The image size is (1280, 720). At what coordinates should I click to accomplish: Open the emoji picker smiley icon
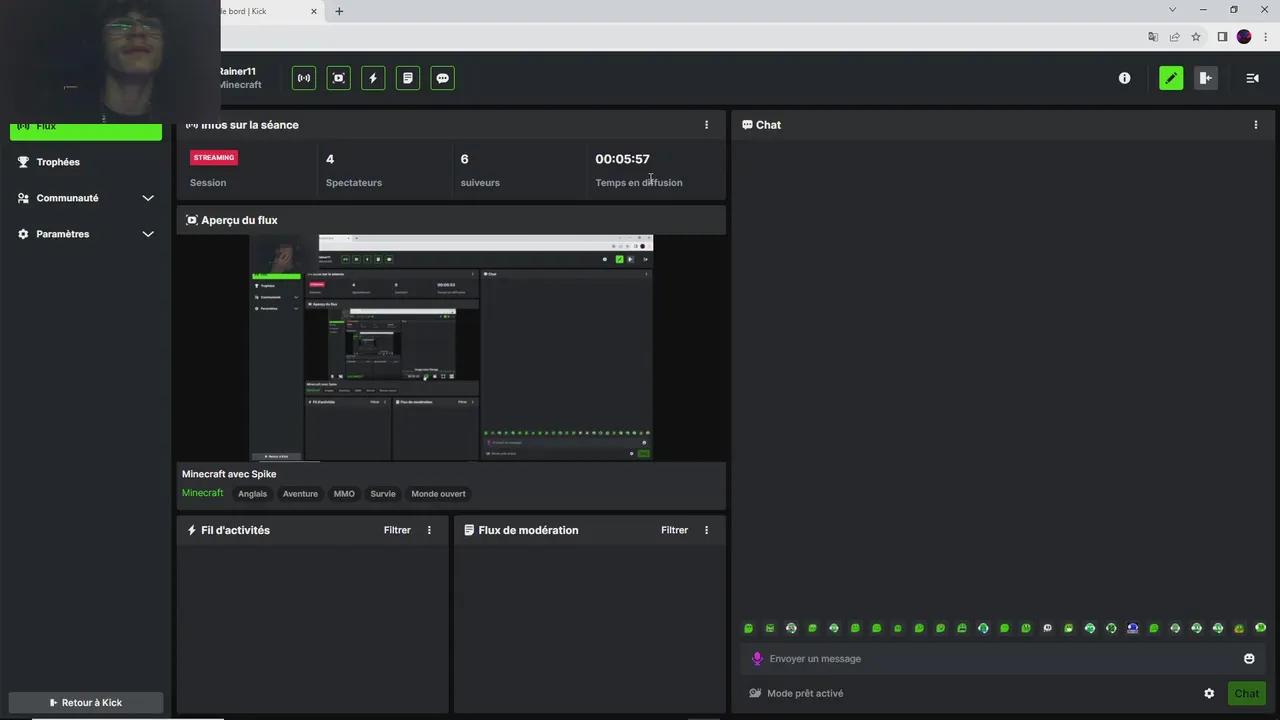point(1249,658)
